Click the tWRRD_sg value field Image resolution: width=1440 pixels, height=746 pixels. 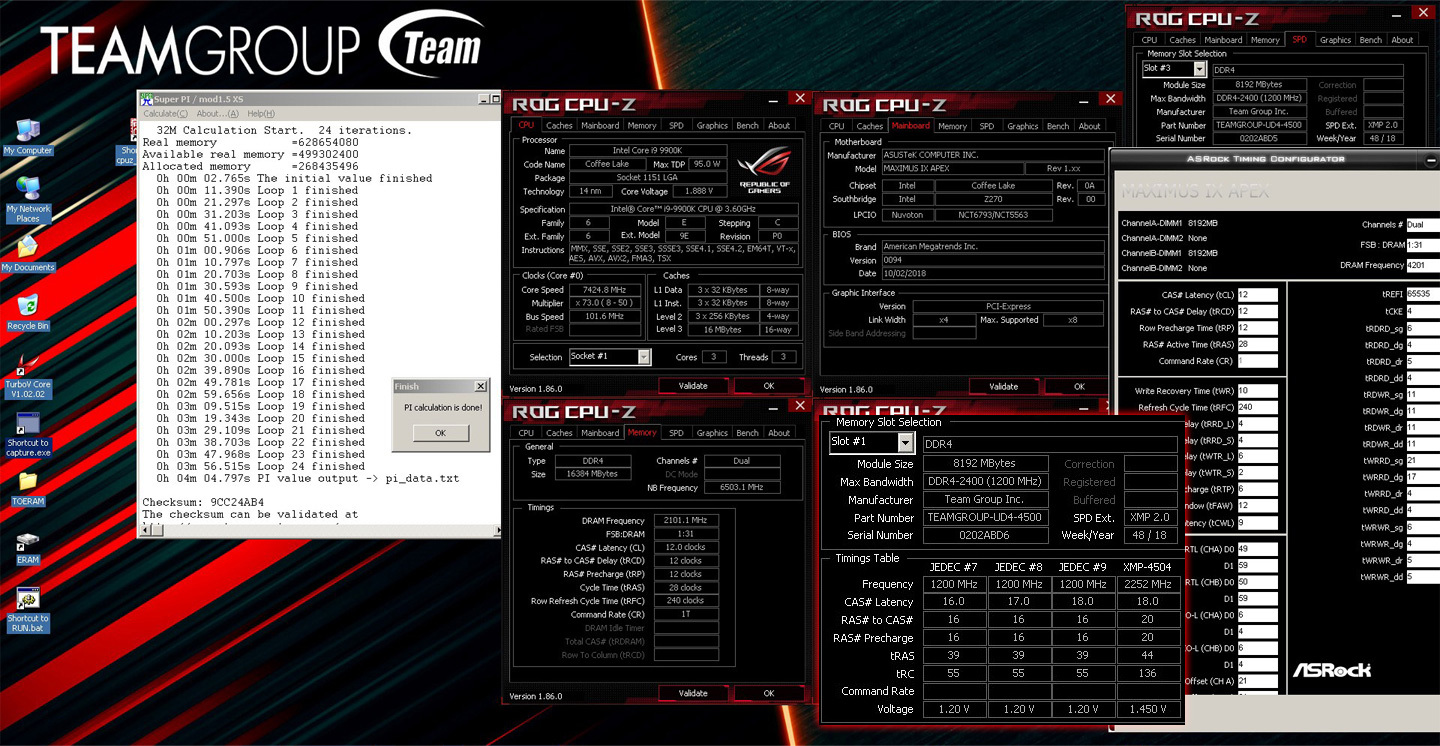coord(1423,461)
